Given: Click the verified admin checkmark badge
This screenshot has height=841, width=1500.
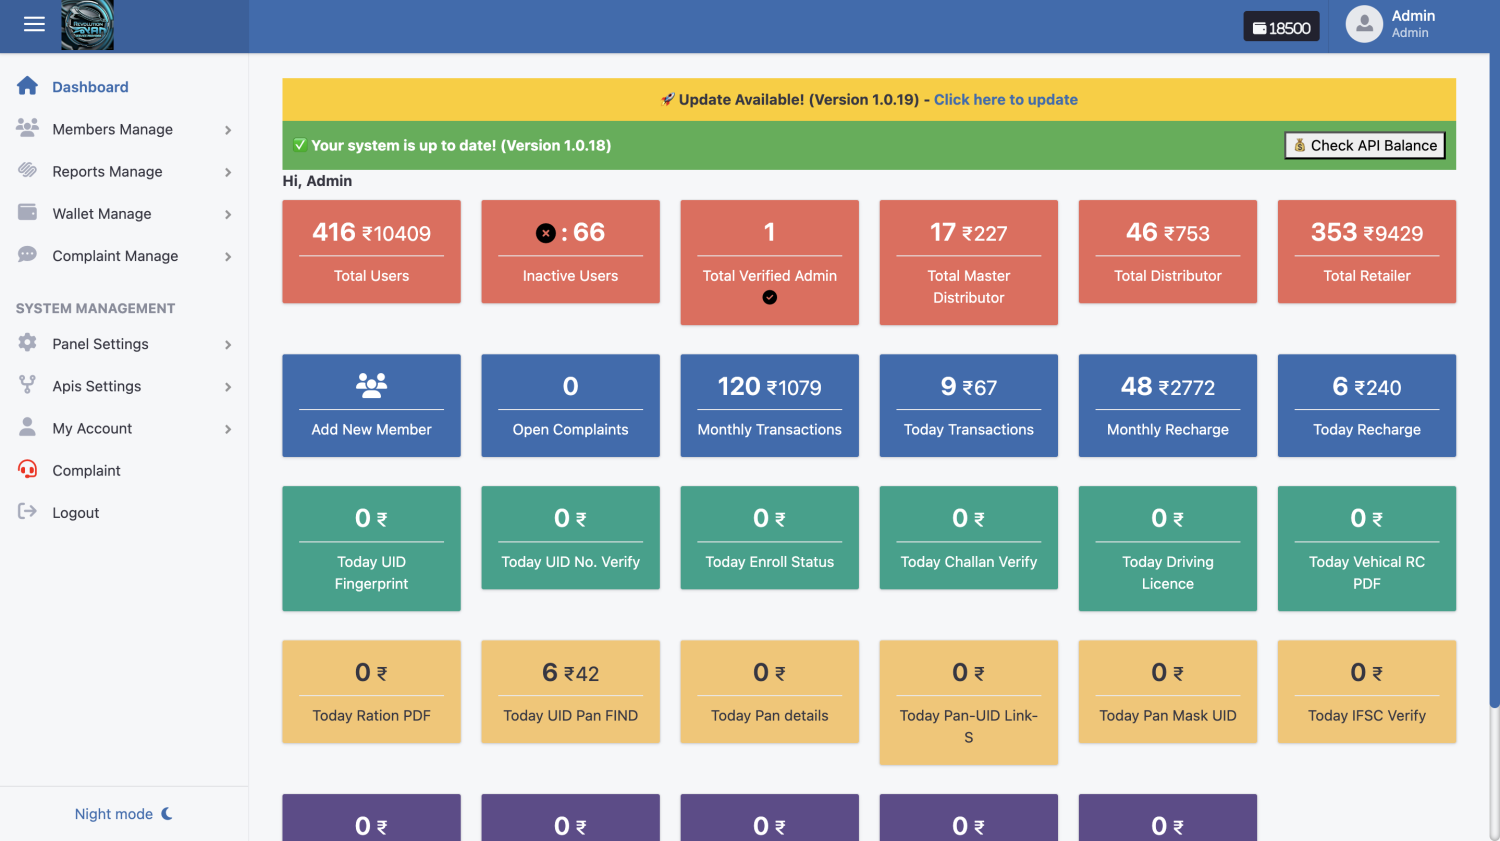Looking at the screenshot, I should tap(769, 297).
